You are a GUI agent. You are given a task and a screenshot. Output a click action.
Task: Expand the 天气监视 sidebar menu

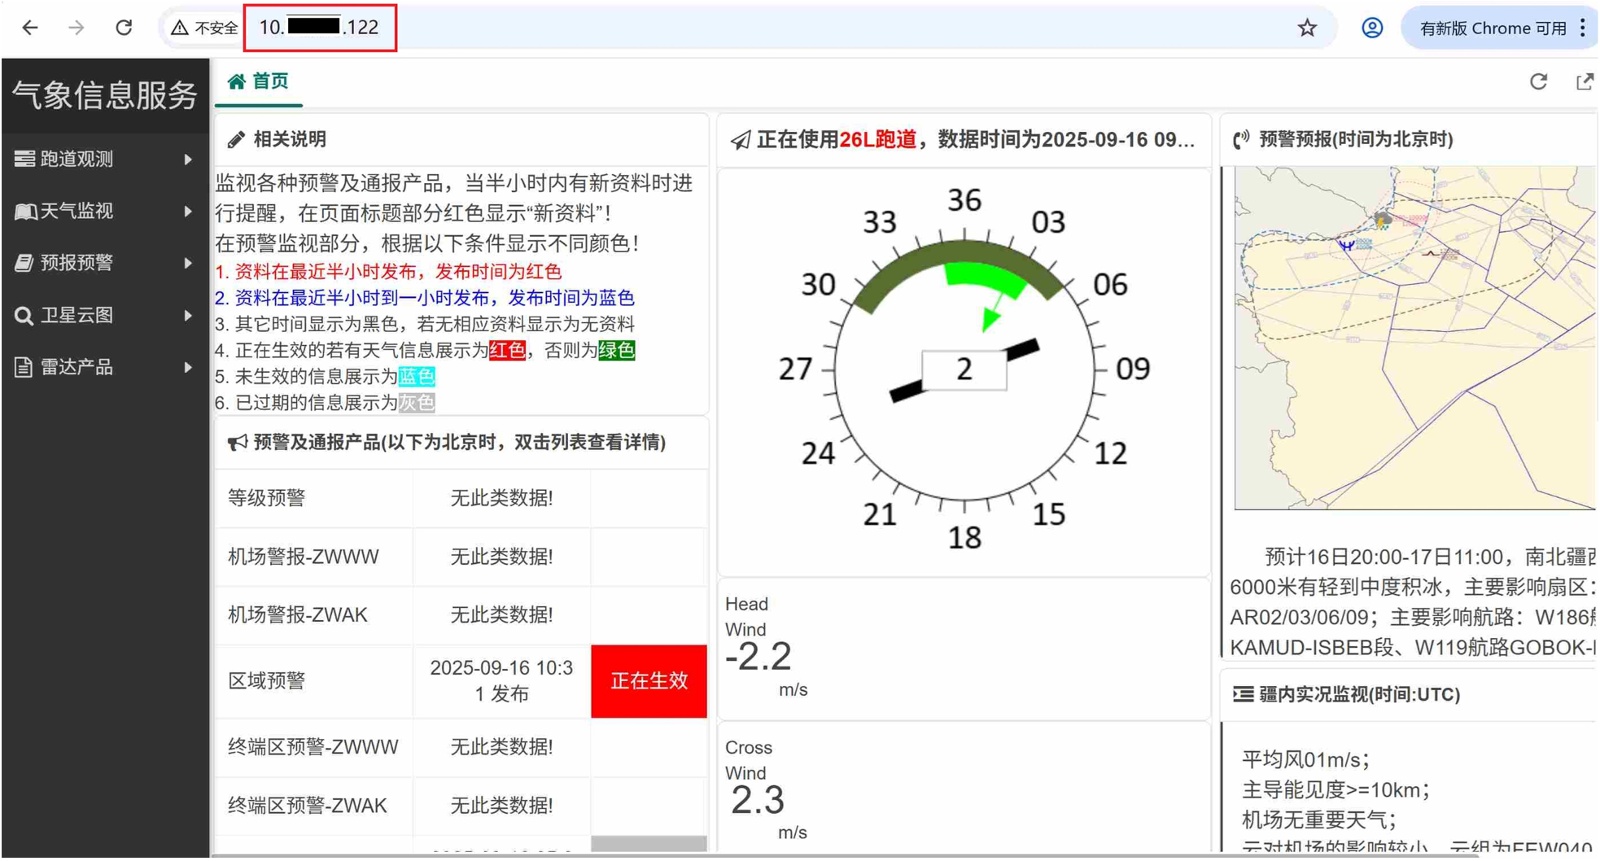pos(104,211)
